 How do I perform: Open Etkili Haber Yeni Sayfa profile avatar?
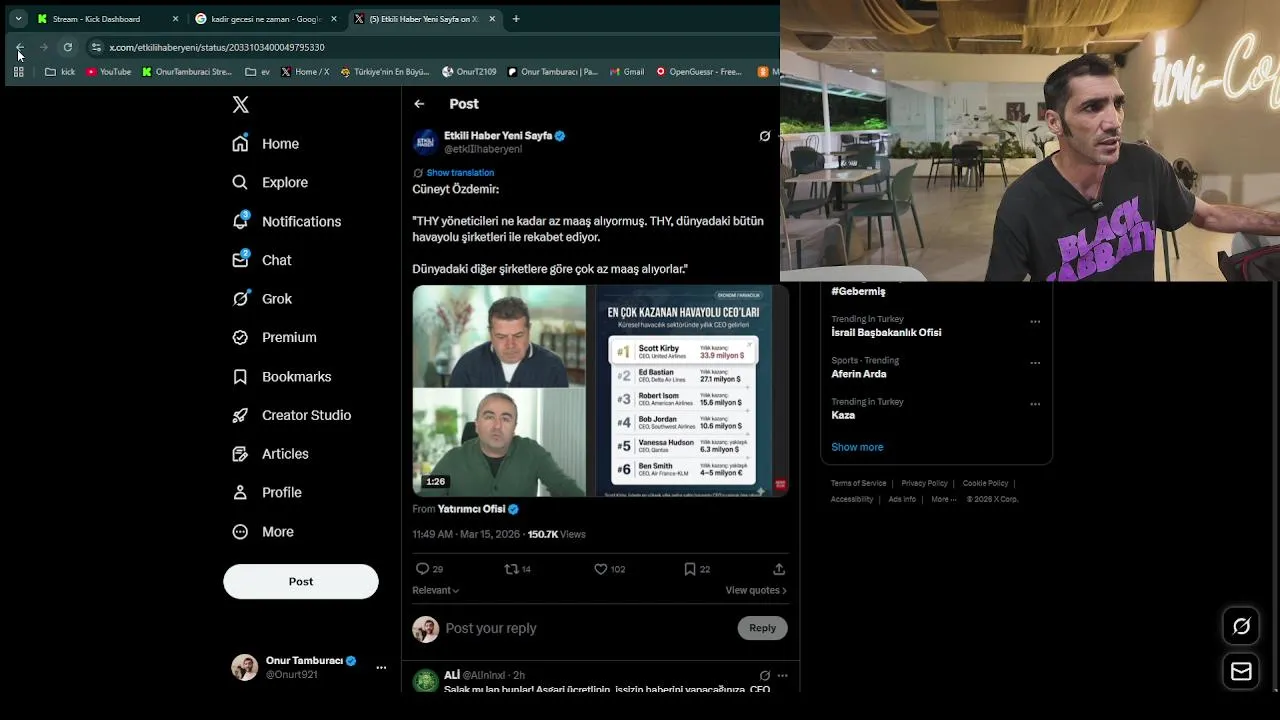pyautogui.click(x=426, y=142)
